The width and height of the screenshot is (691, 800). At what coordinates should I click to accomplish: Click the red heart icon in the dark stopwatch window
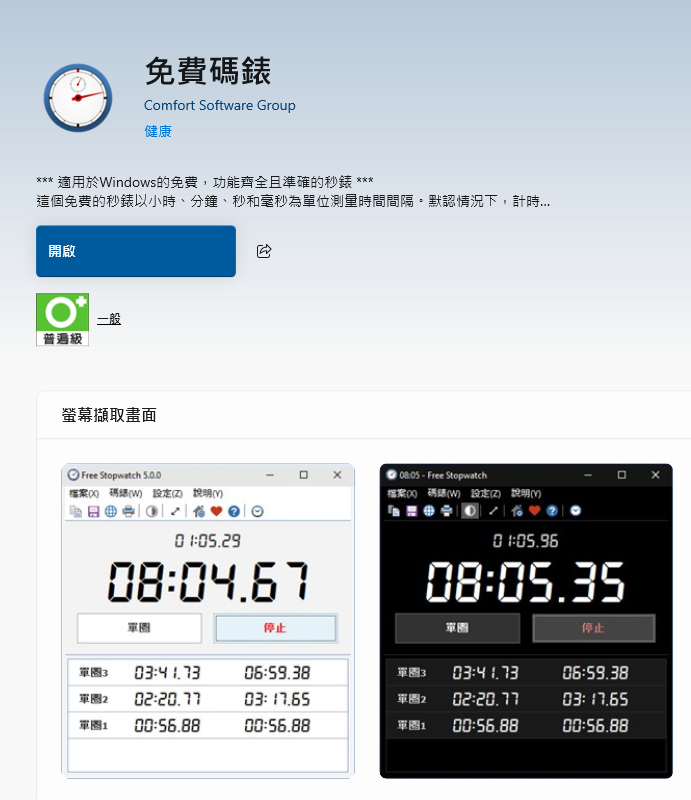coord(534,511)
